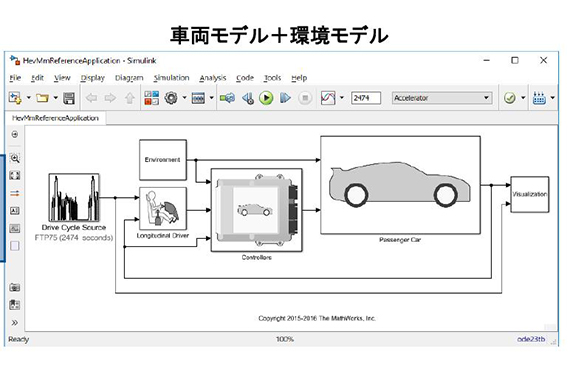Click the Stop simulation button

pyautogui.click(x=305, y=98)
